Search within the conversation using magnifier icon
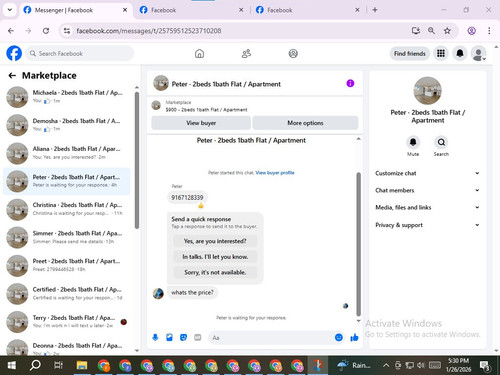Image resolution: width=500 pixels, height=375 pixels. [441, 142]
